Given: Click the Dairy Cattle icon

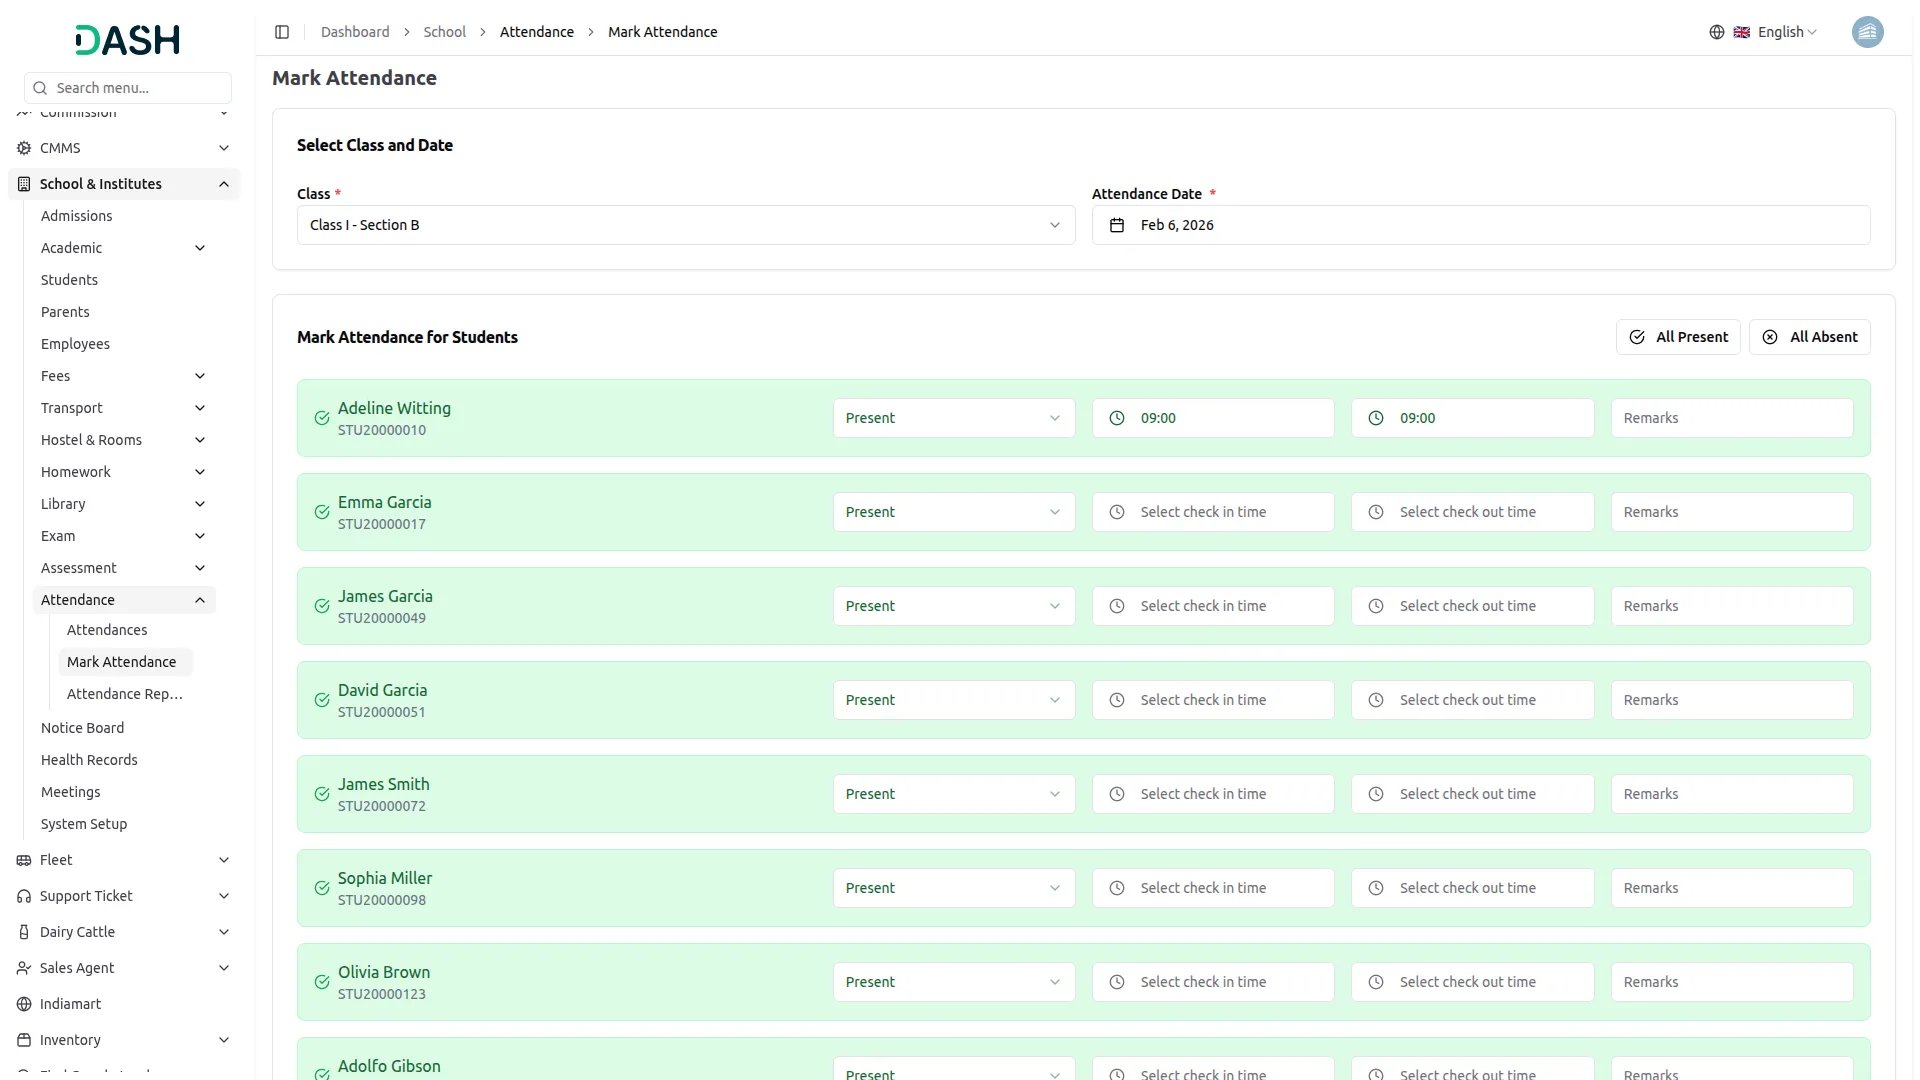Looking at the screenshot, I should [x=24, y=932].
